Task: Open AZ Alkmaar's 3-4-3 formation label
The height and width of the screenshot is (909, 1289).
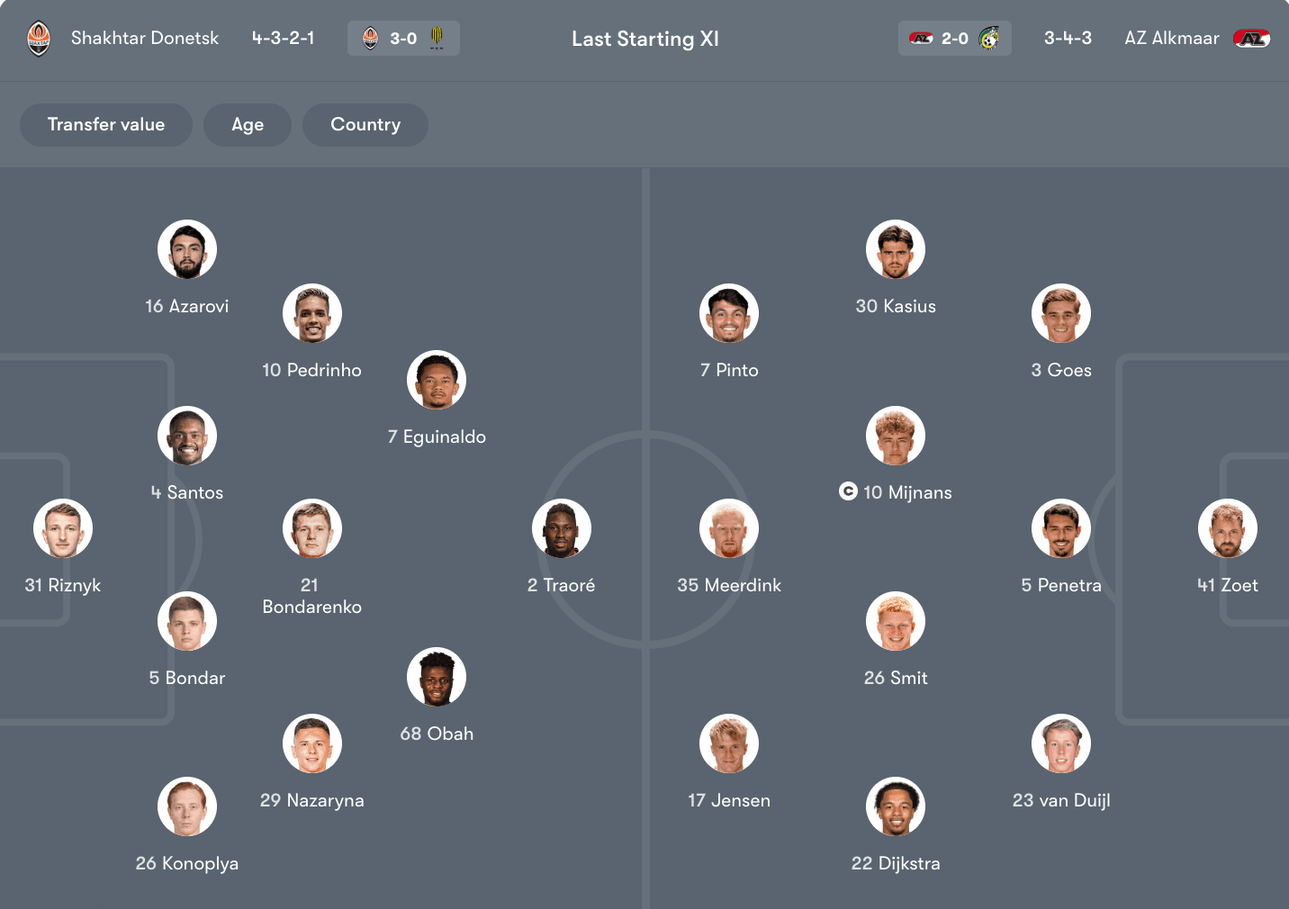Action: [x=1067, y=38]
